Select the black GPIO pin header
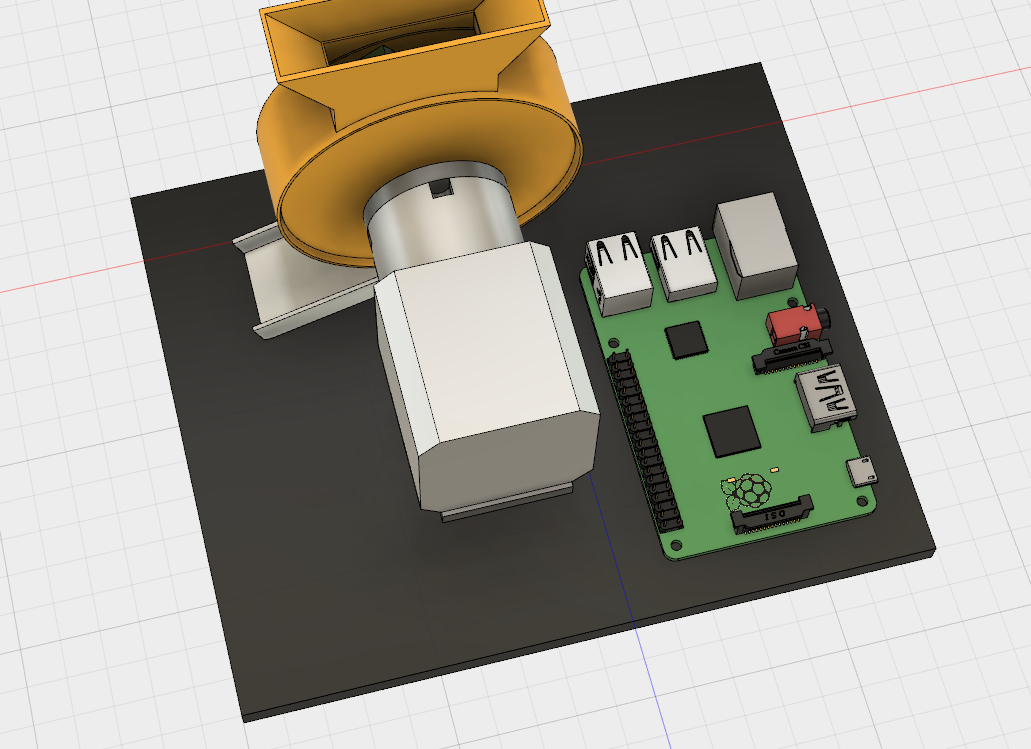 (x=646, y=441)
